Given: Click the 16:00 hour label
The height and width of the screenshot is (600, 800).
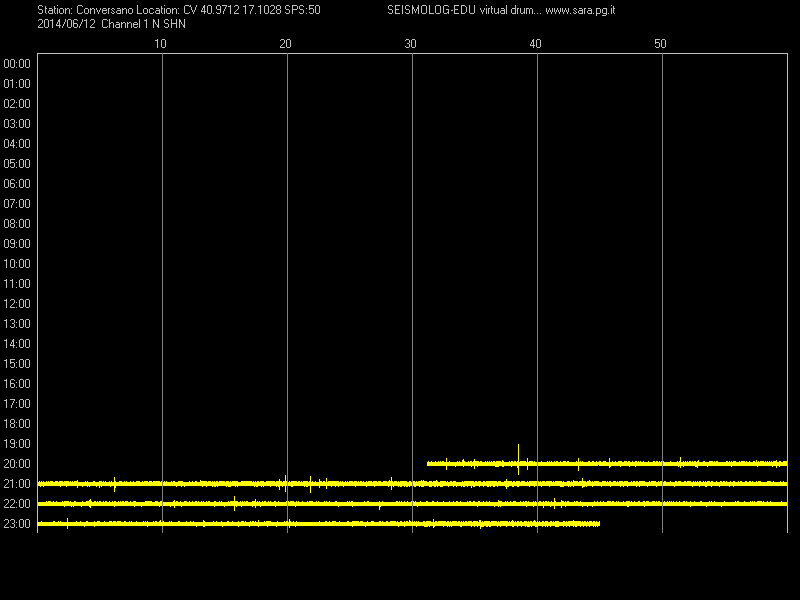Looking at the screenshot, I should tap(17, 384).
